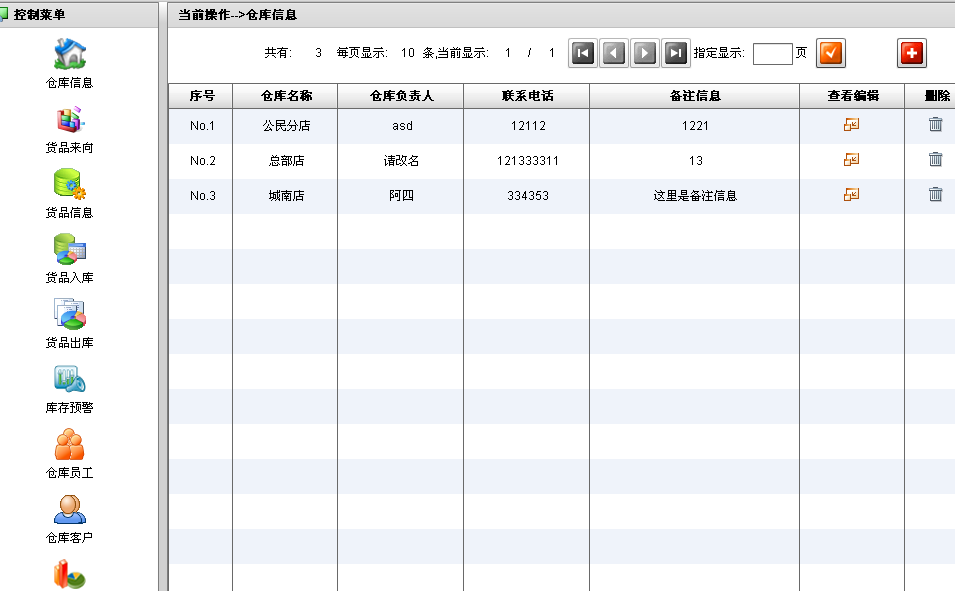The width and height of the screenshot is (955, 591).
Task: Click the 仓库名称 column header
Action: click(285, 96)
